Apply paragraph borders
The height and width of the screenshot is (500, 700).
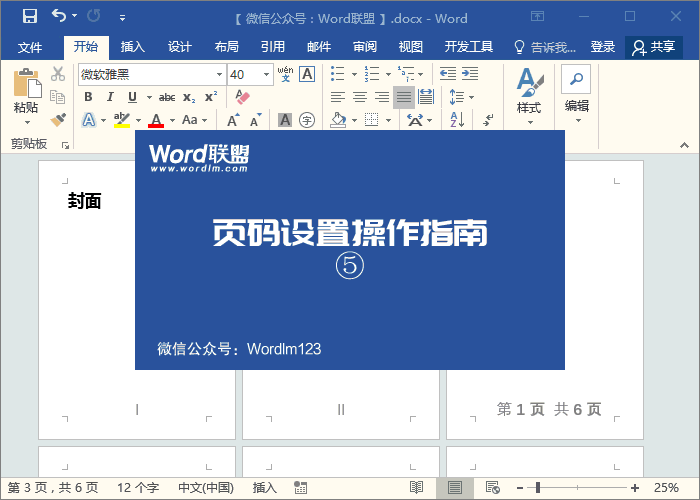pyautogui.click(x=372, y=120)
